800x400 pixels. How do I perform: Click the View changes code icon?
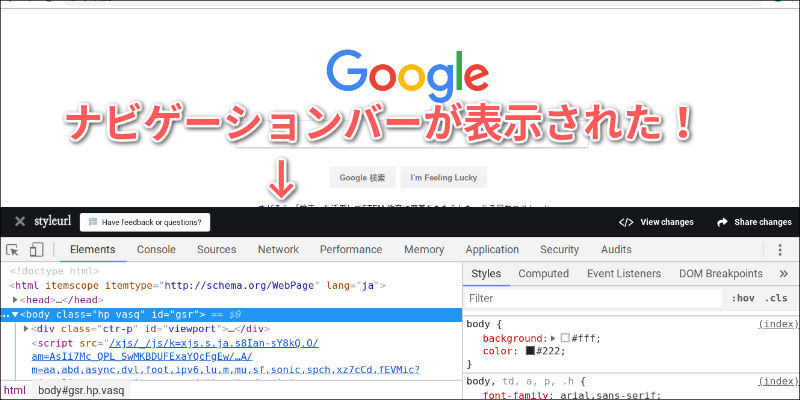(626, 222)
